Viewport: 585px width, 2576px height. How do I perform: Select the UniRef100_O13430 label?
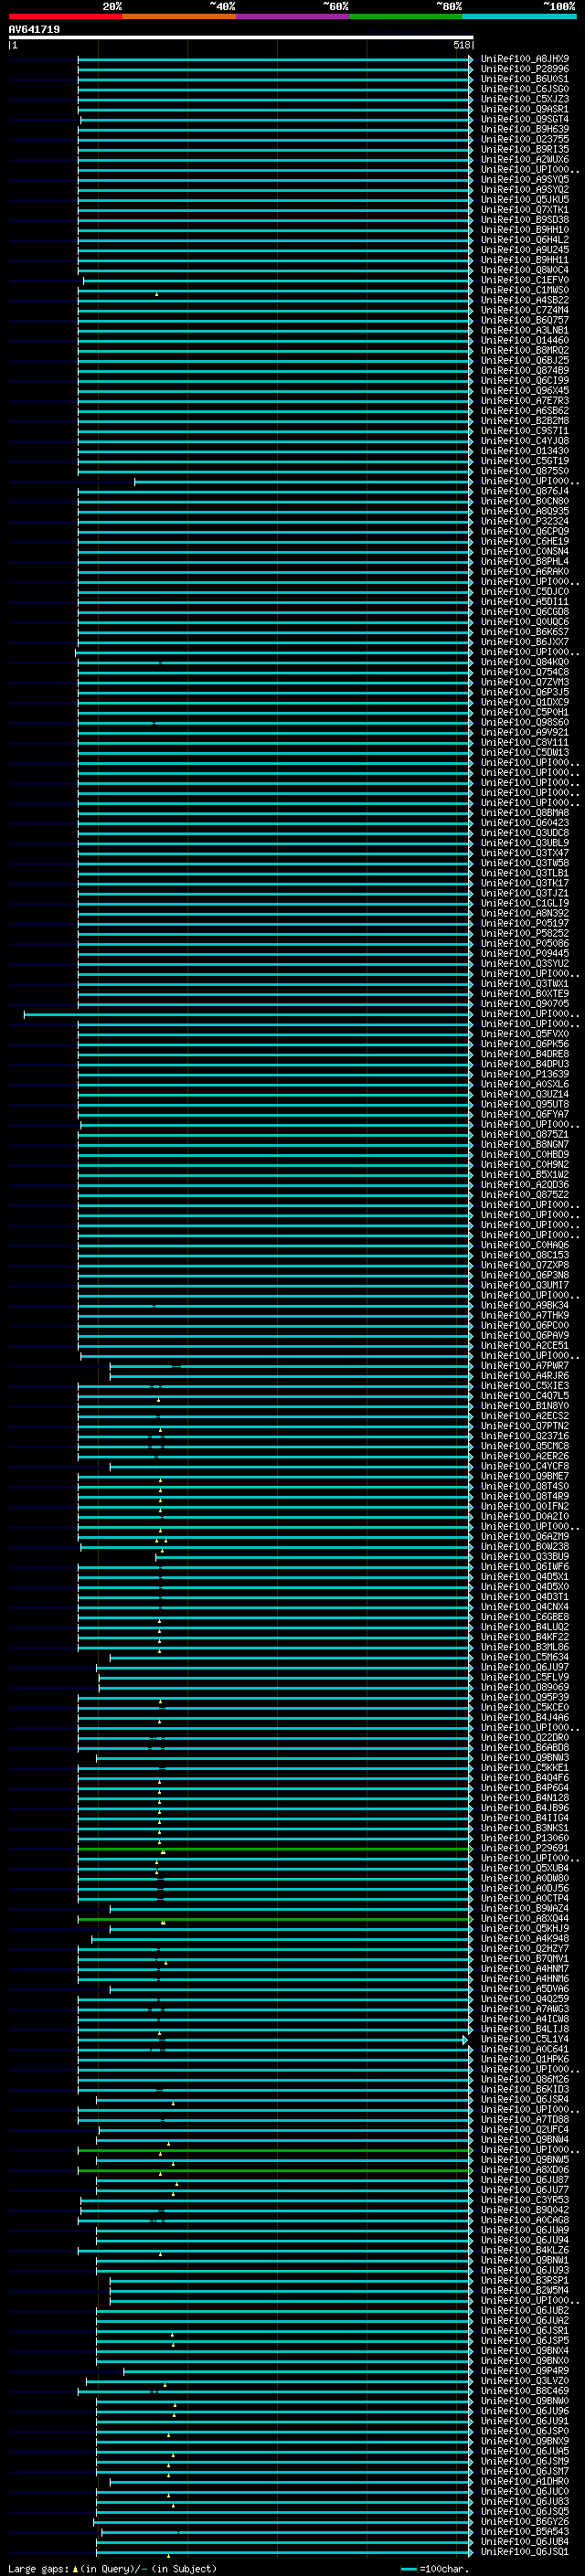point(525,451)
